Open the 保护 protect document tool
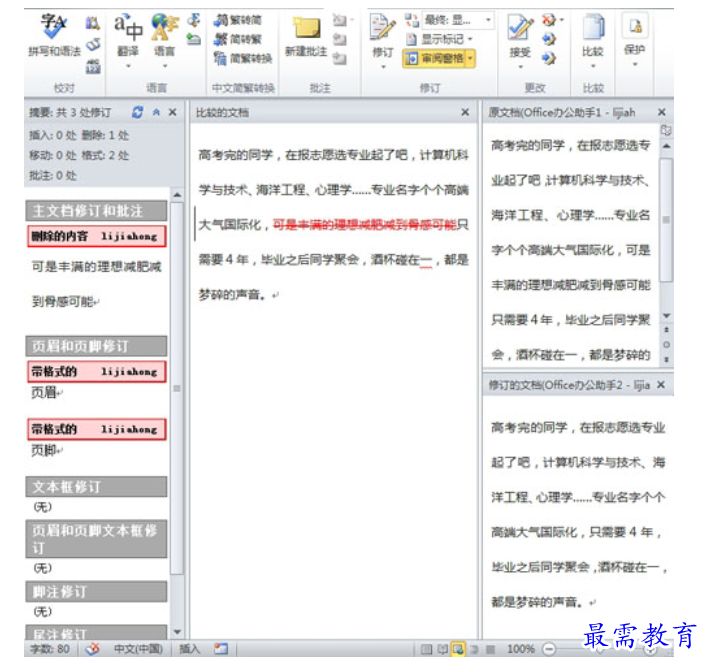The height and width of the screenshot is (667, 705). (x=634, y=35)
